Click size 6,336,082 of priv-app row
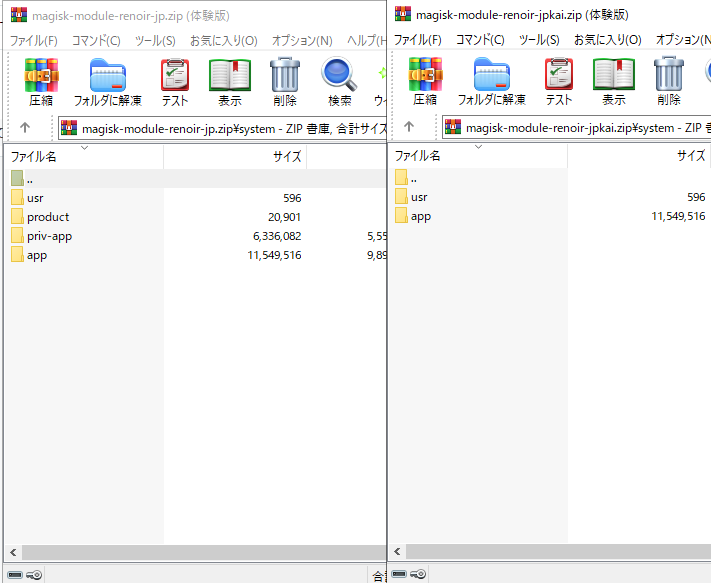711x583 pixels. tap(277, 236)
